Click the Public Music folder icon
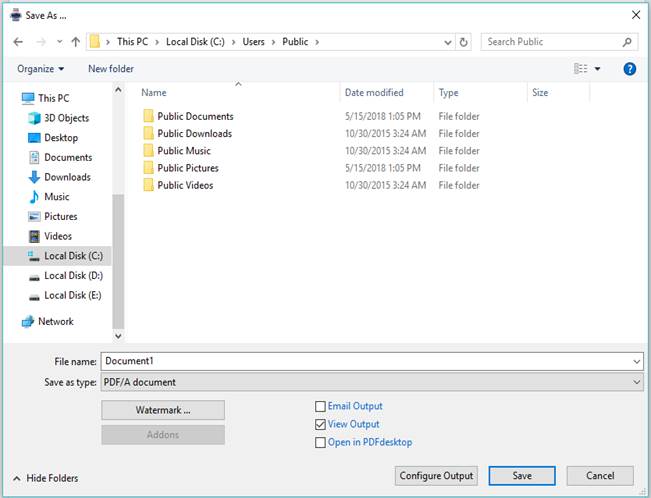Screen dimensions: 651x498 [148, 151]
